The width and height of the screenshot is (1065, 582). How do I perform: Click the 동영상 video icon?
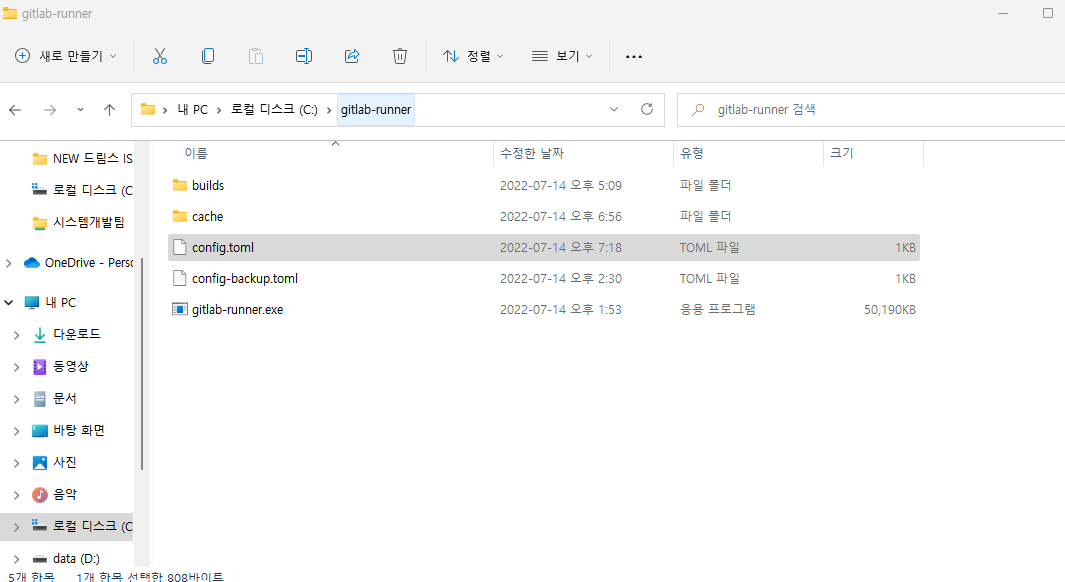[40, 367]
